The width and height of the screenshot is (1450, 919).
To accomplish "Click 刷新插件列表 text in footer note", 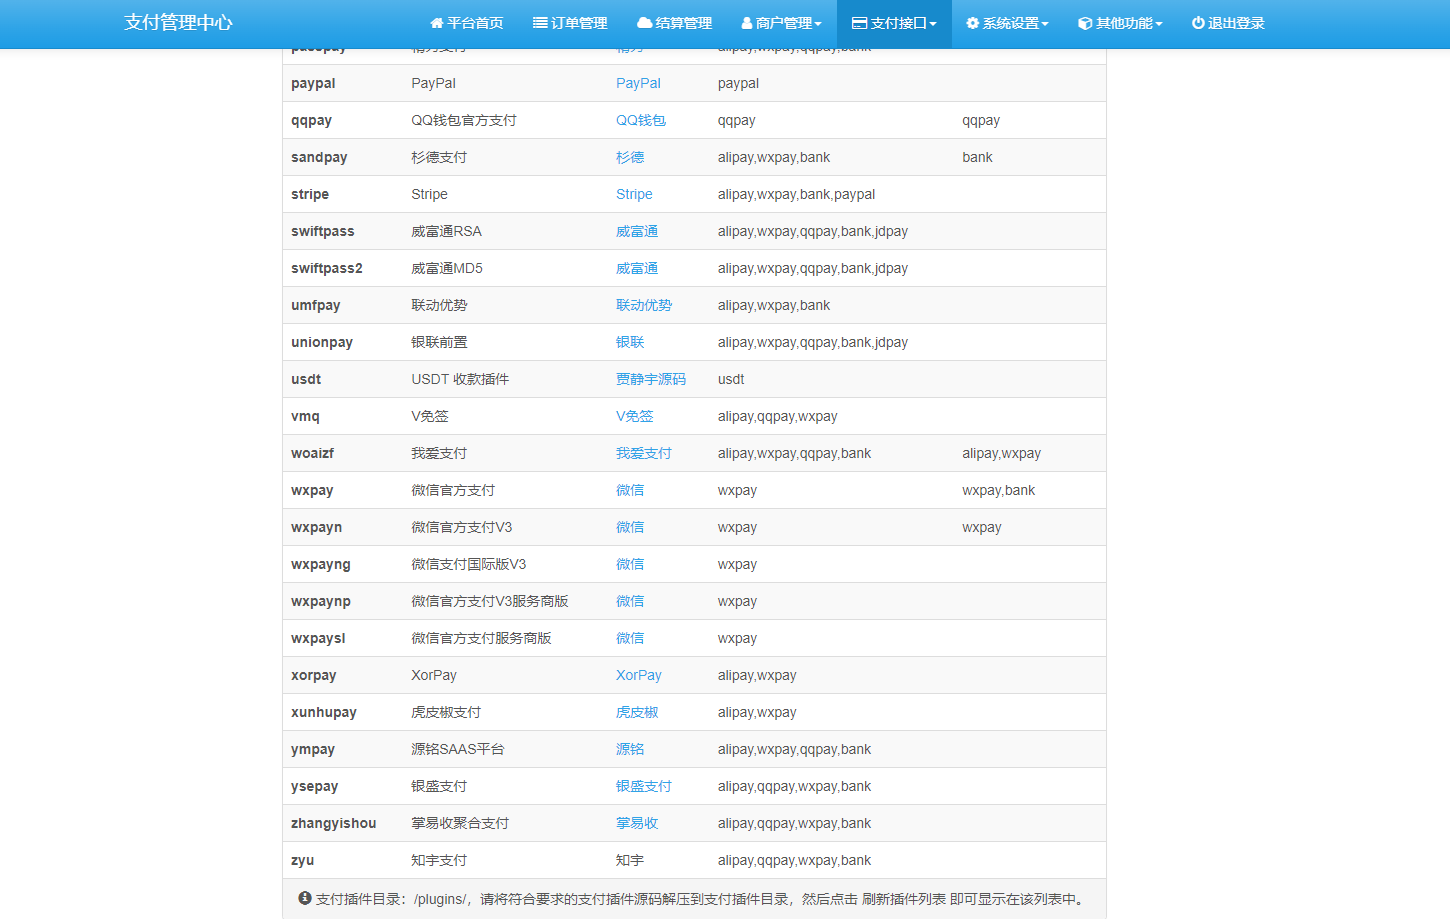I will coord(904,899).
